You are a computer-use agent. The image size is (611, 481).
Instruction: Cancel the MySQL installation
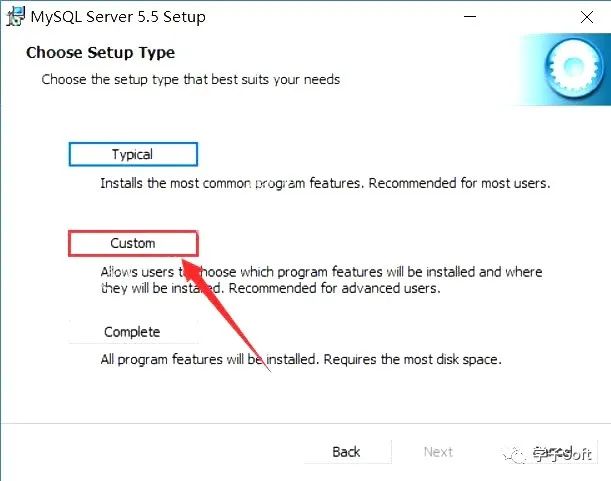point(552,452)
